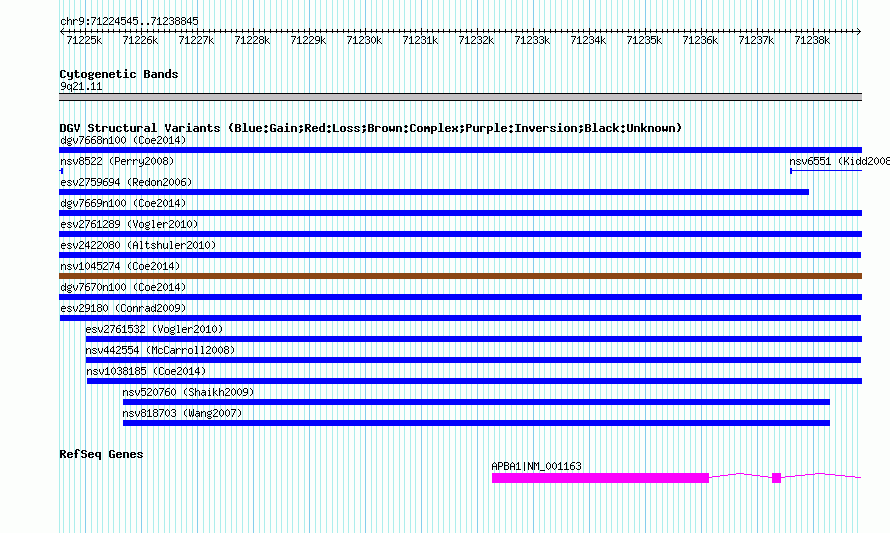
Task: Click the esv2422080 (Altshuler2010) variant bar
Action: point(460,255)
